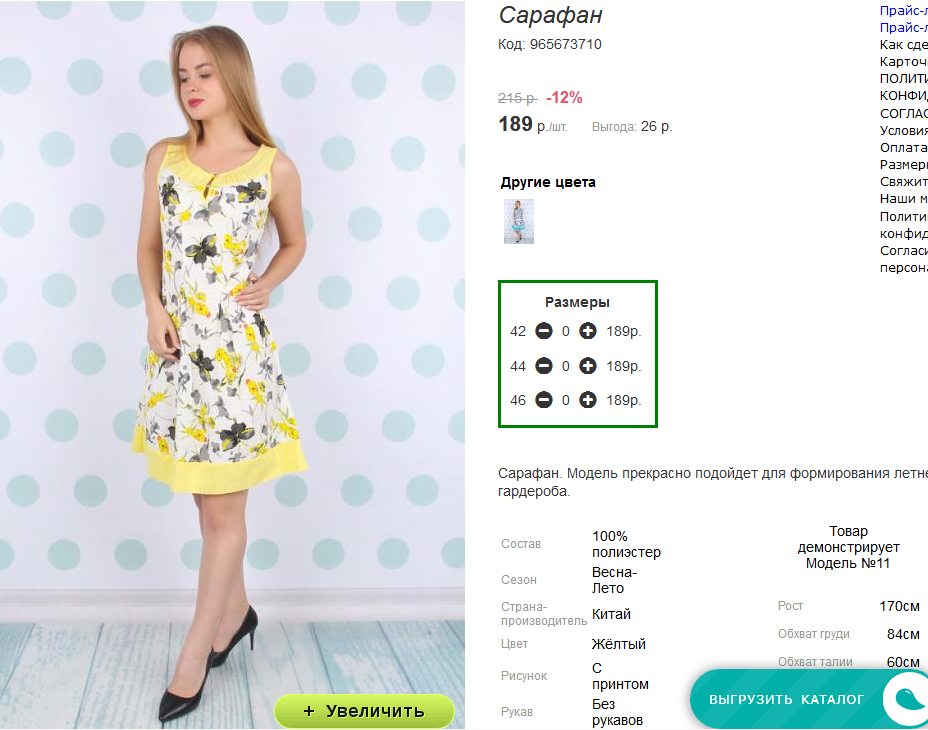Click the teal bird logo icon
Viewport: 928px width, 730px height.
pos(907,699)
